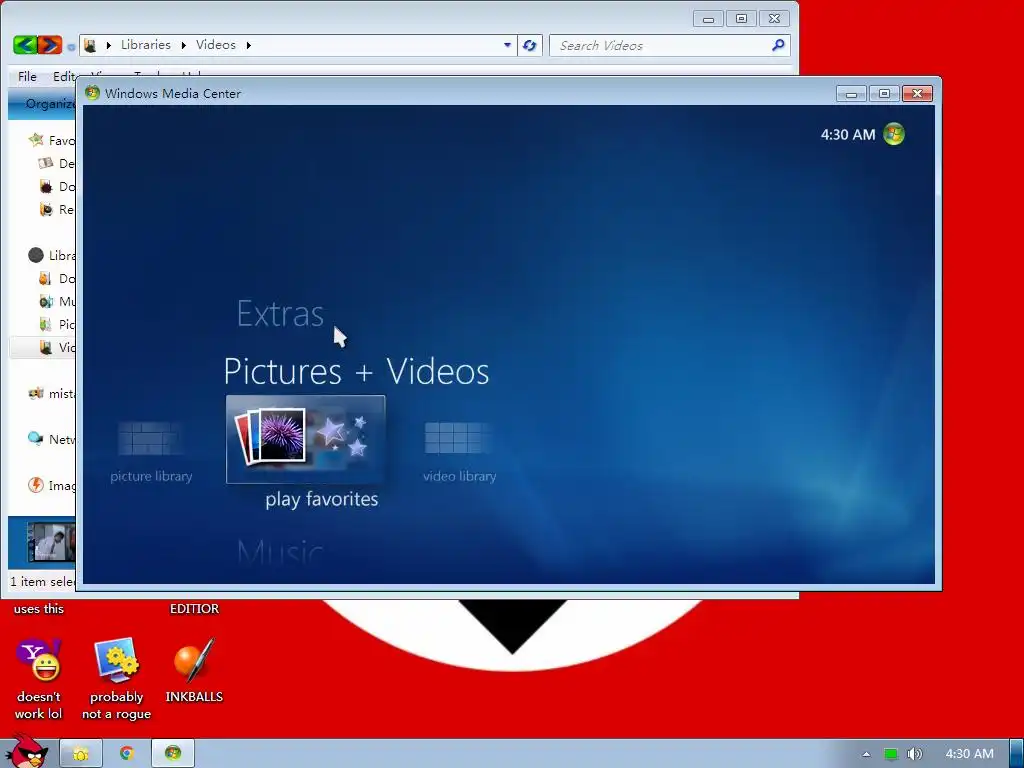This screenshot has height=768, width=1024.
Task: Select the 'Do' library under Libraries
Action: [x=56, y=278]
